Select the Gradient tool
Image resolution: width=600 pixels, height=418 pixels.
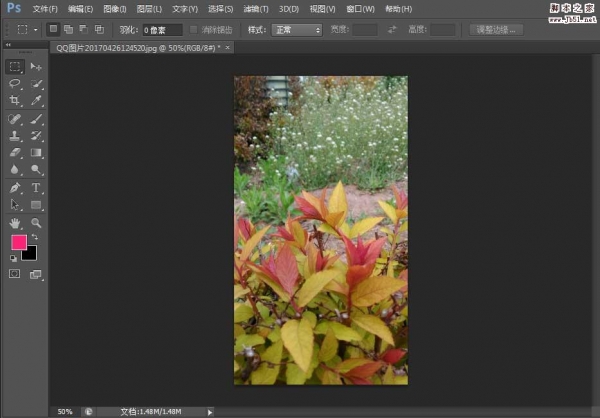click(36, 153)
